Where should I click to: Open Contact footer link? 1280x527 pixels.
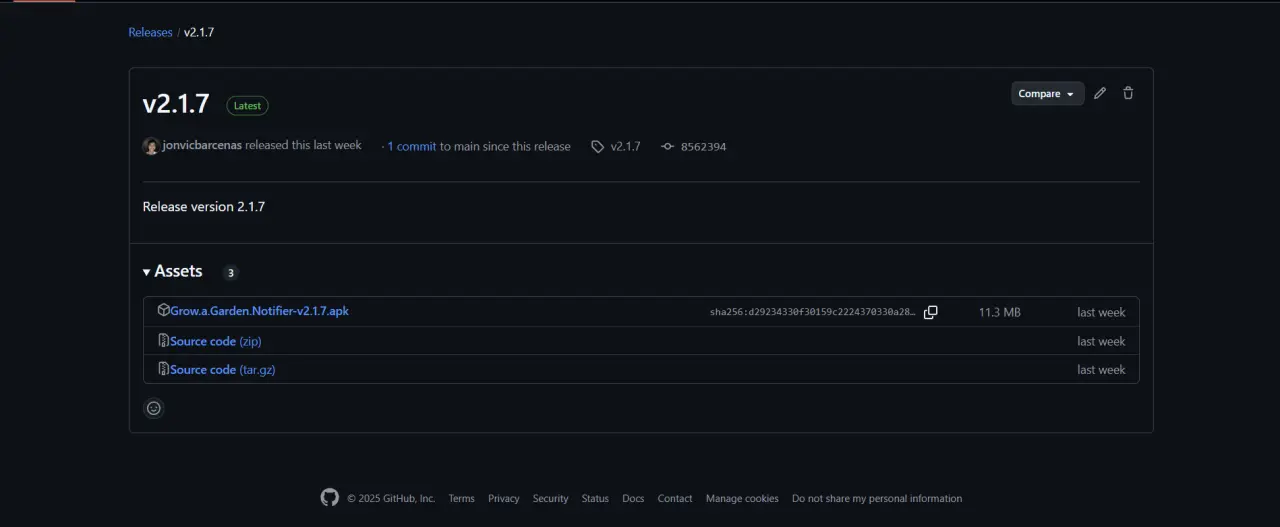tap(675, 498)
